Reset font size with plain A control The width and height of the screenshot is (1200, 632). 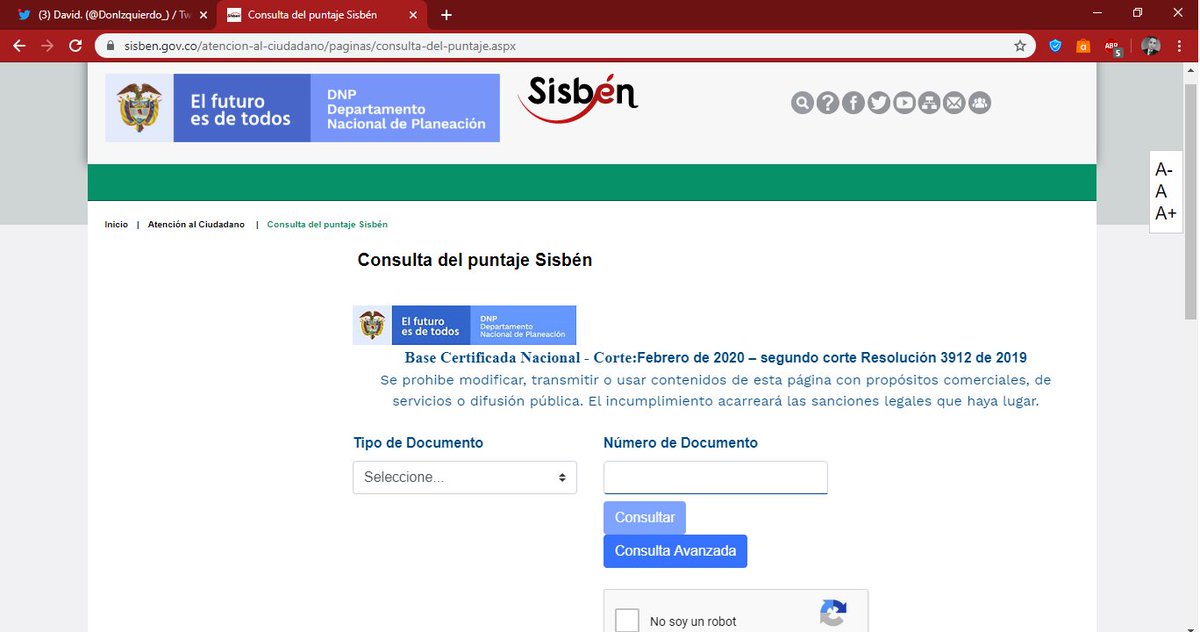click(x=1160, y=192)
